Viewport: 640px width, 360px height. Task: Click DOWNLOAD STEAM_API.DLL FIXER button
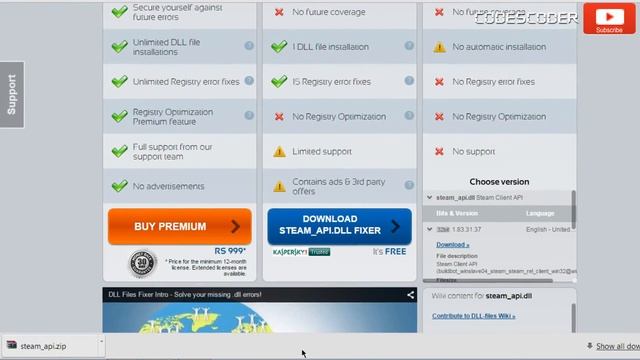[340, 227]
